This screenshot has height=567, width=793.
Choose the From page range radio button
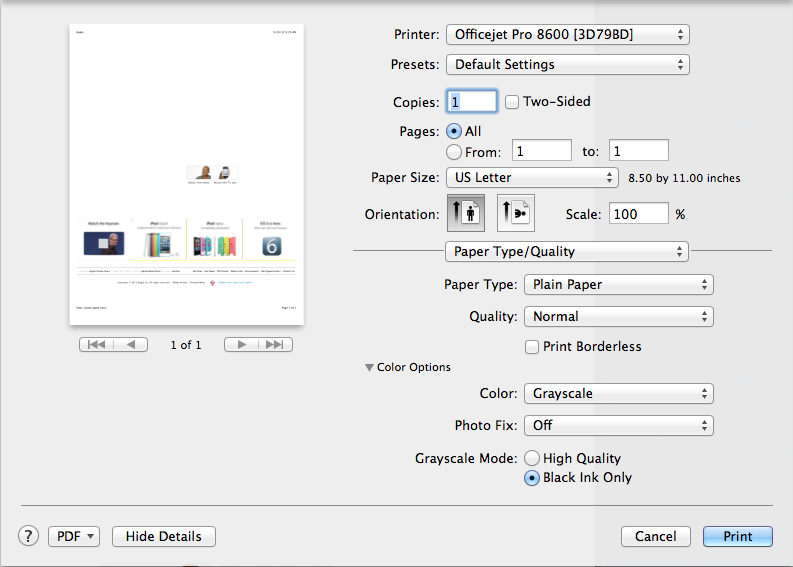point(454,152)
